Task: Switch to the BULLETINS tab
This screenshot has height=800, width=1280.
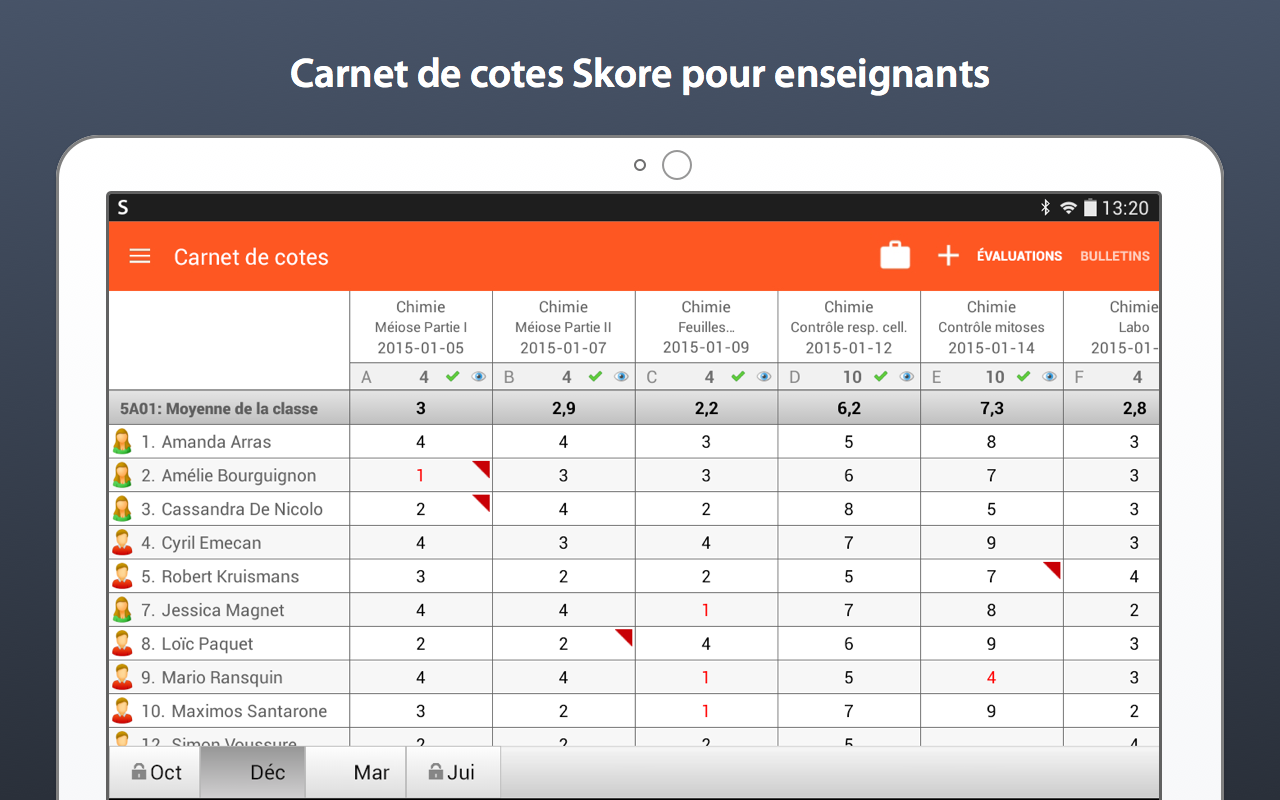Action: click(1114, 256)
